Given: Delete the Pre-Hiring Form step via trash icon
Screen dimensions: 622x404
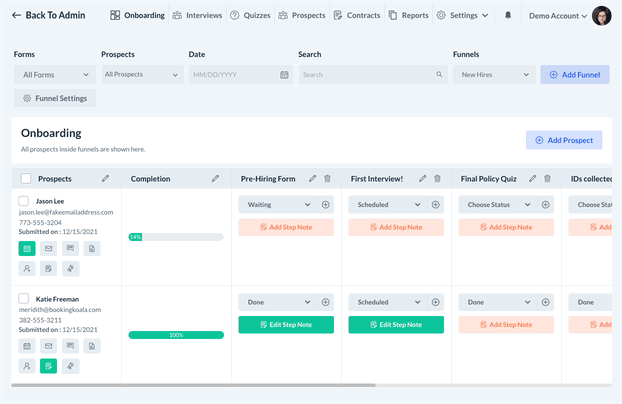Looking at the screenshot, I should (x=327, y=179).
